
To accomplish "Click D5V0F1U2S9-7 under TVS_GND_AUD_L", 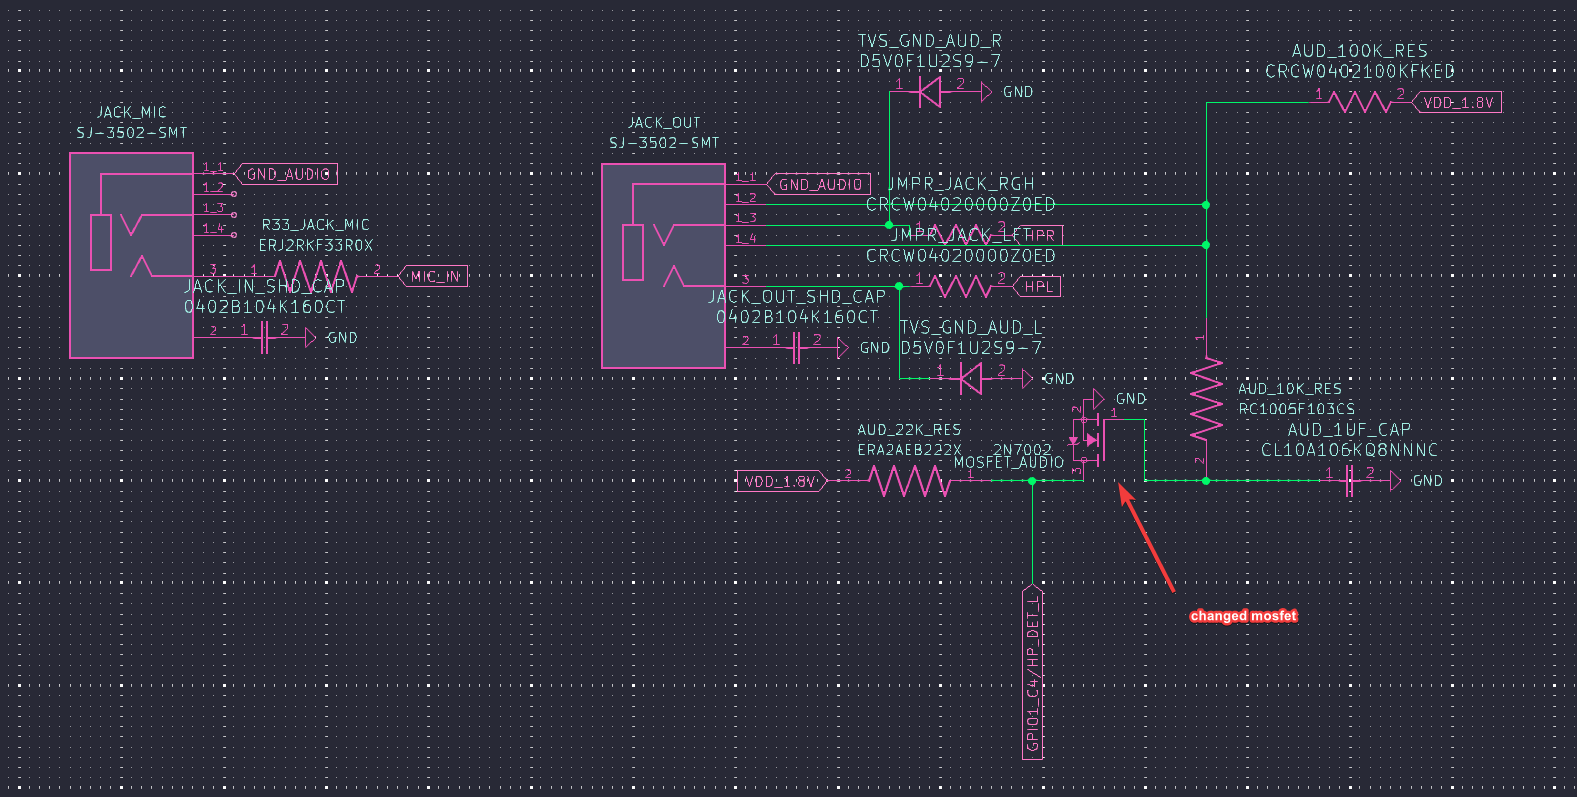I will pos(971,348).
